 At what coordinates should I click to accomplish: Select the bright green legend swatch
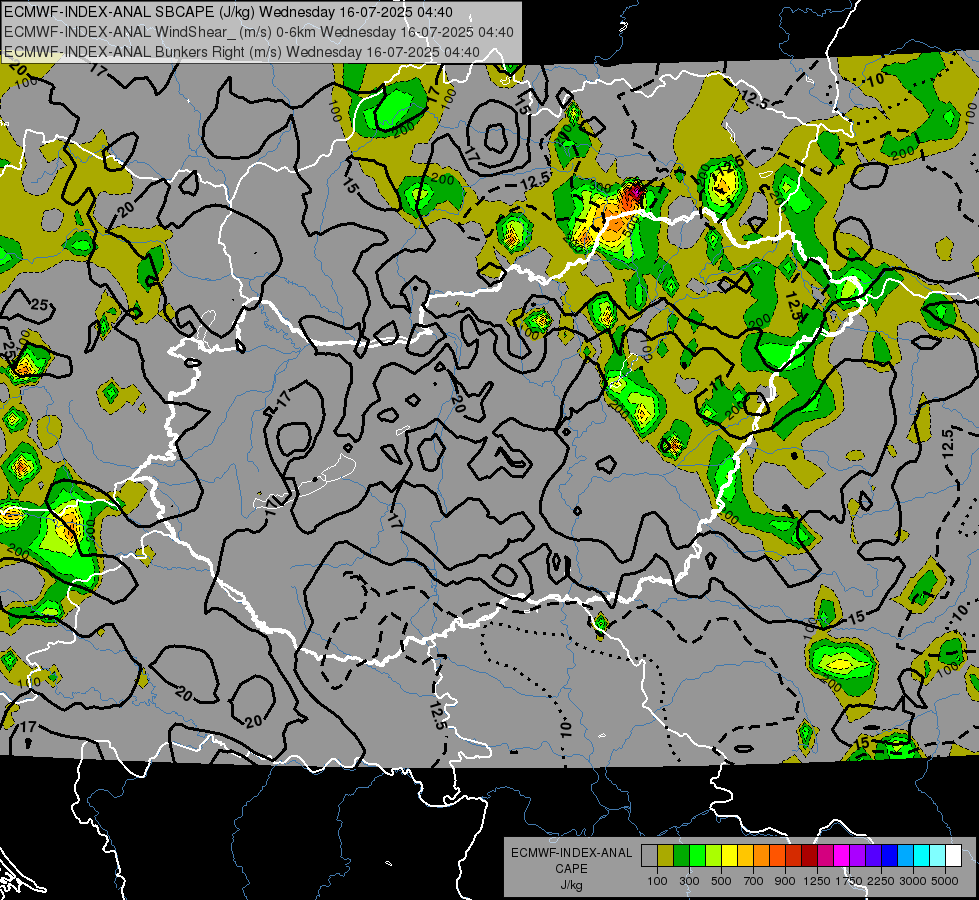click(697, 855)
